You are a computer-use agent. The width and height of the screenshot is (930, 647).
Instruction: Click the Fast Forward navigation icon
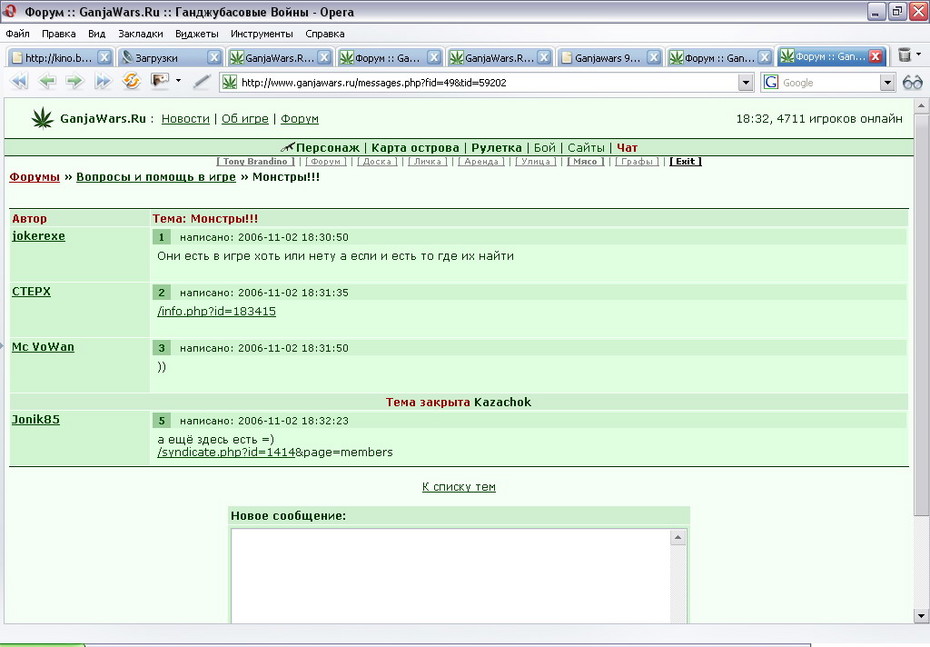(x=103, y=81)
